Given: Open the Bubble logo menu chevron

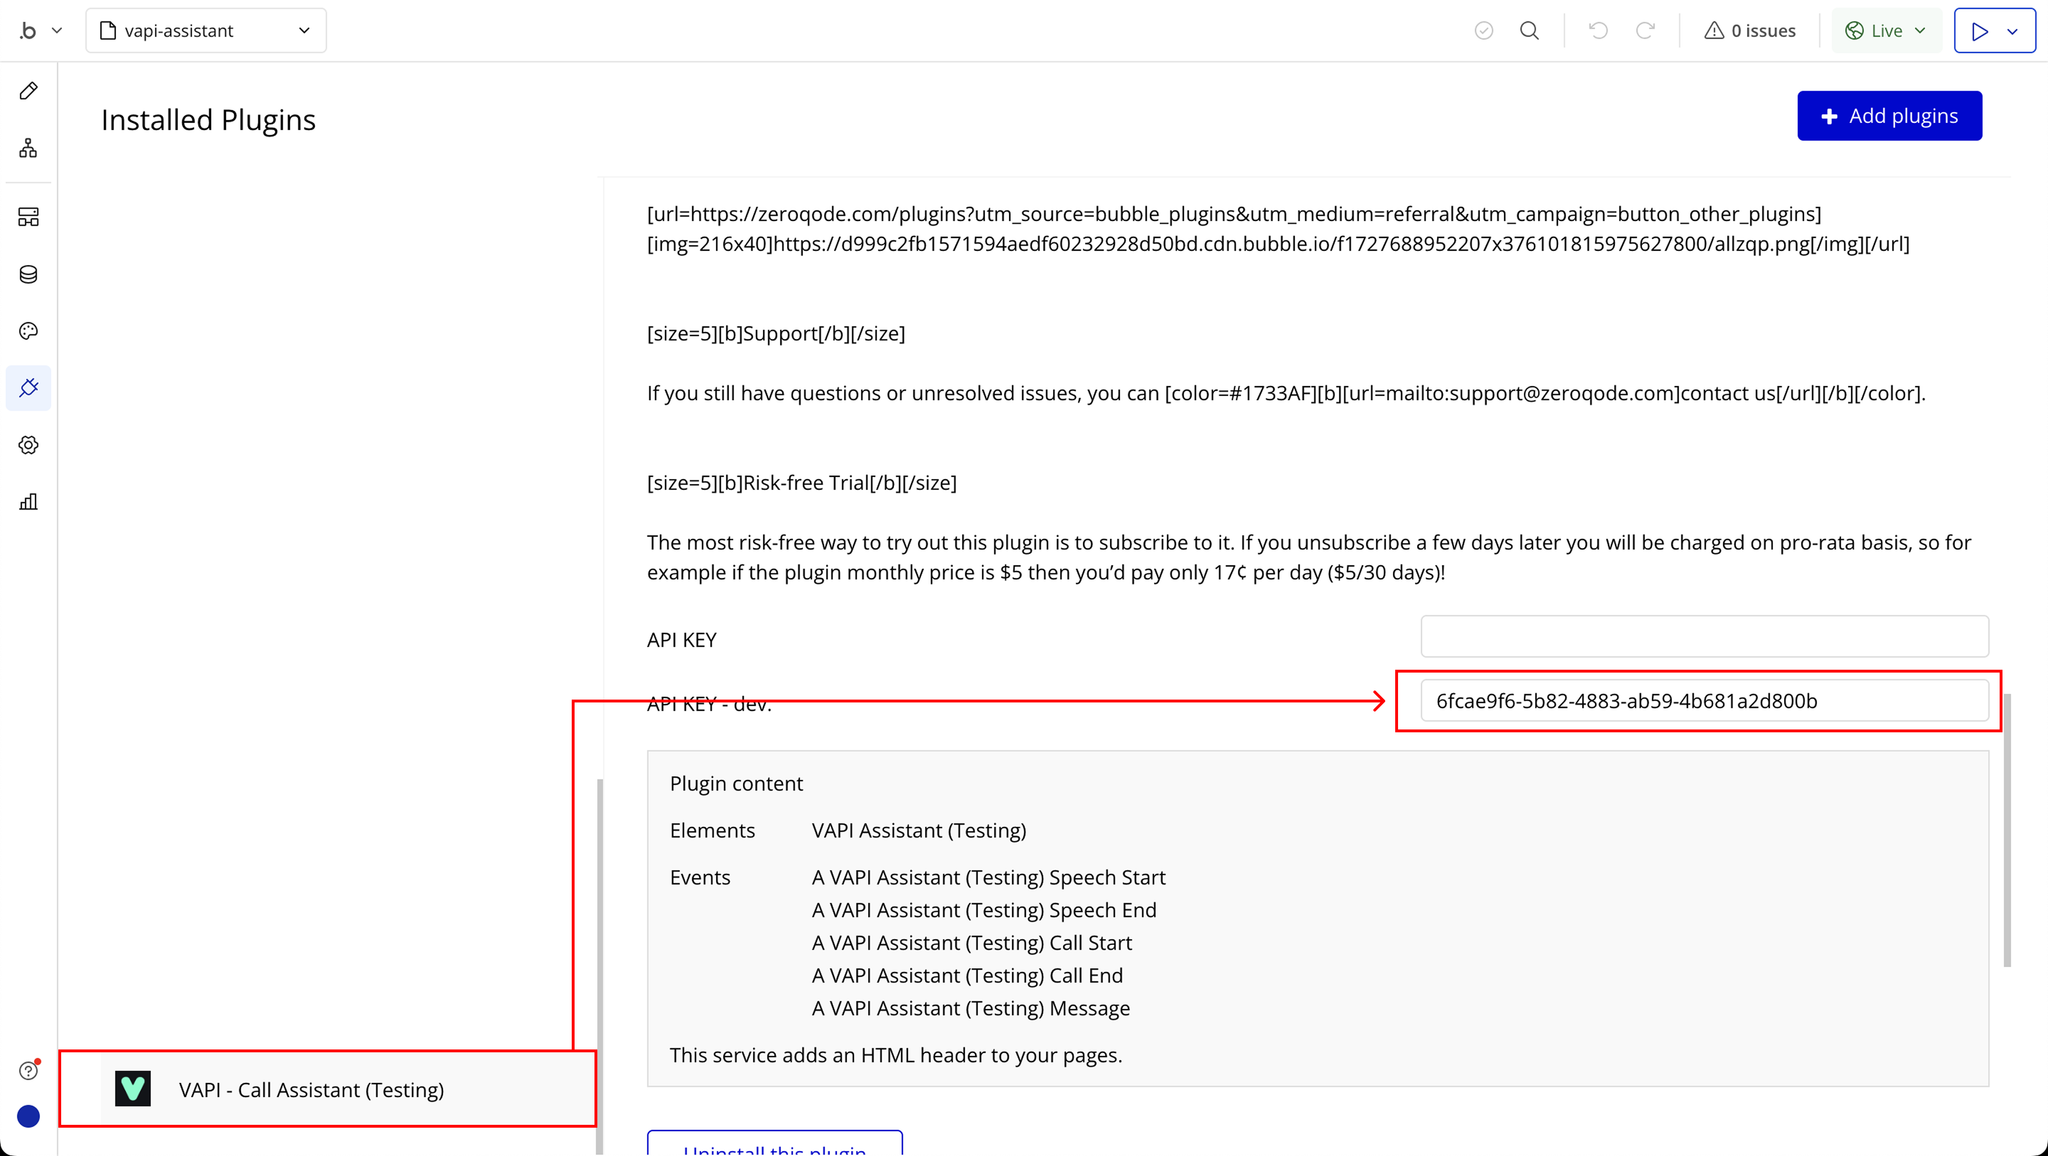Looking at the screenshot, I should click(57, 31).
